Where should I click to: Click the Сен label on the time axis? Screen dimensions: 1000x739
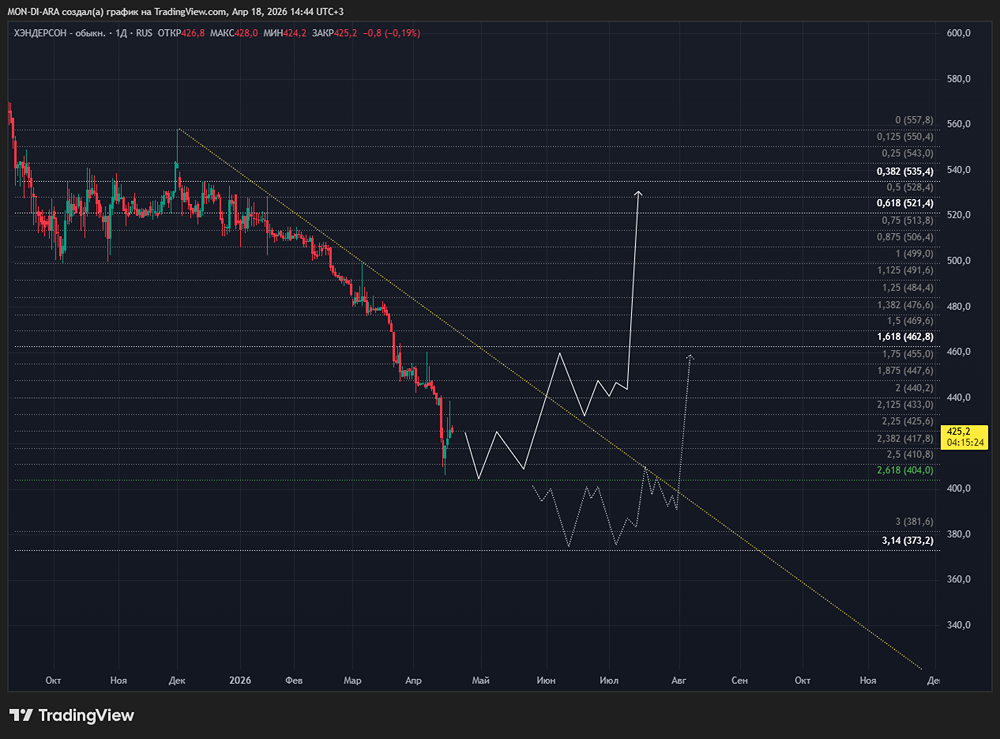pos(739,680)
